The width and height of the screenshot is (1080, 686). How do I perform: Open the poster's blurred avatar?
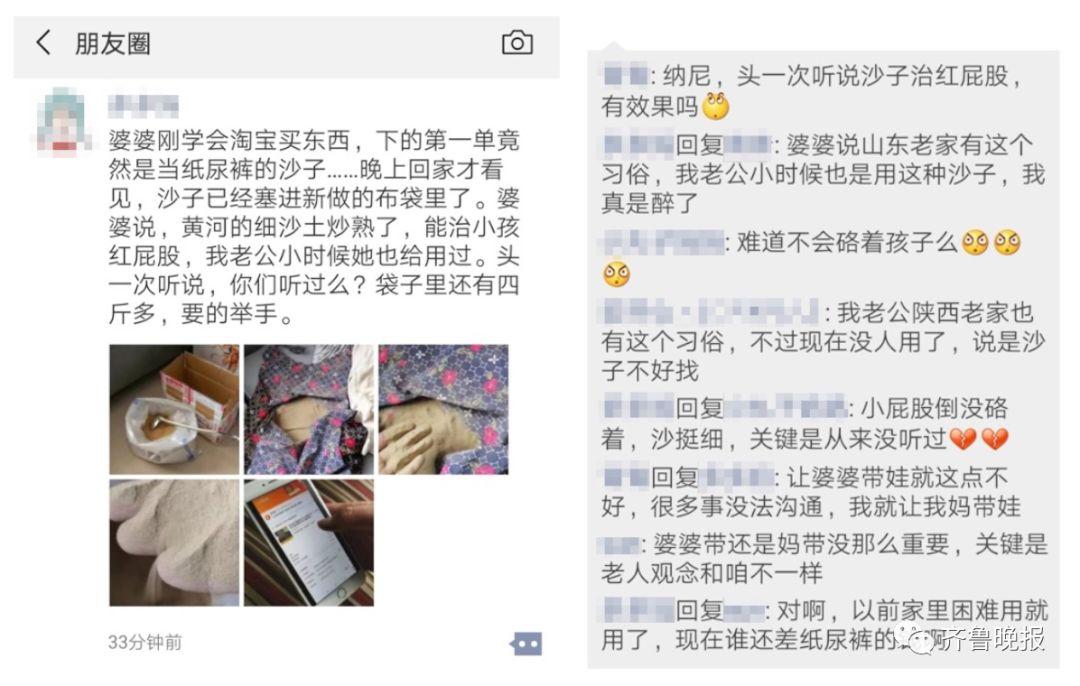pos(64,122)
